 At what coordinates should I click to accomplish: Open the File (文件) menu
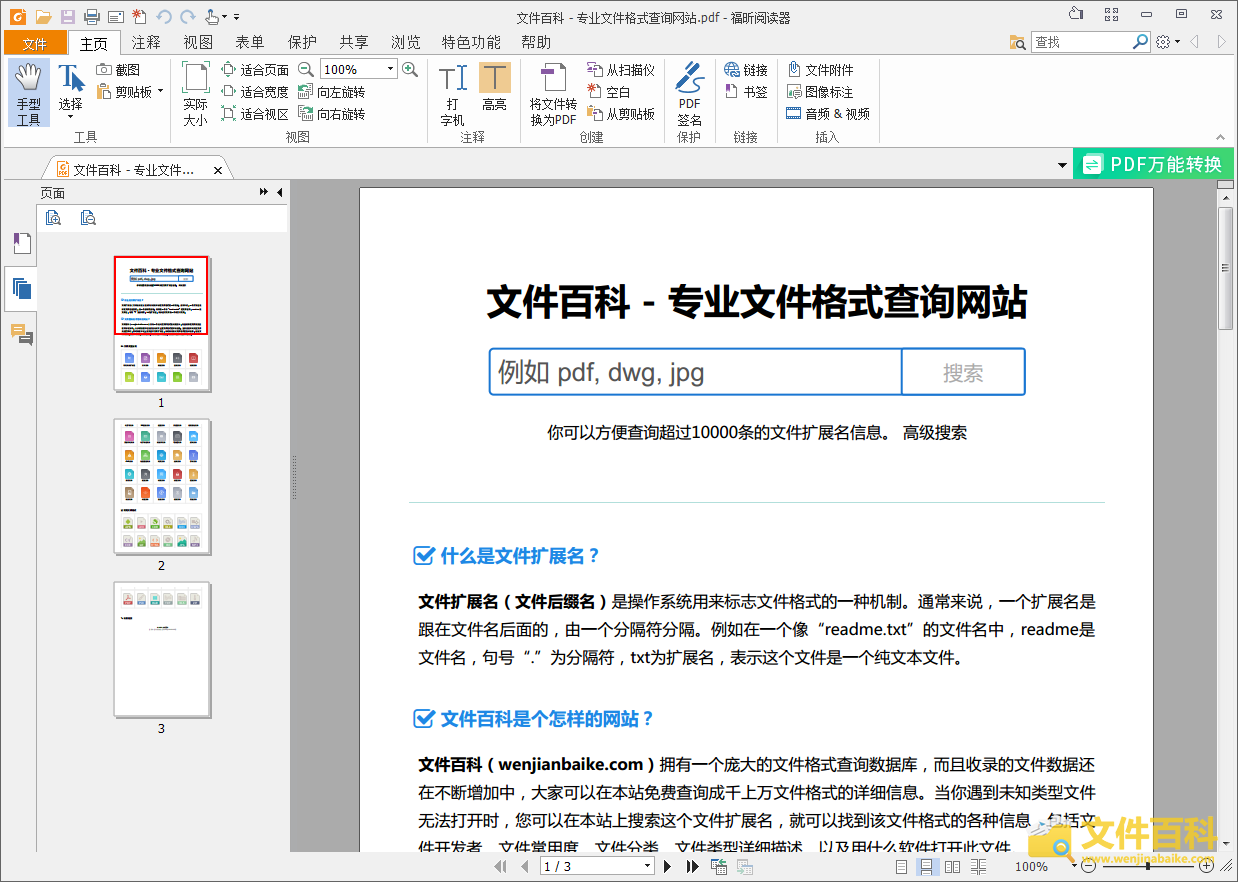click(35, 43)
